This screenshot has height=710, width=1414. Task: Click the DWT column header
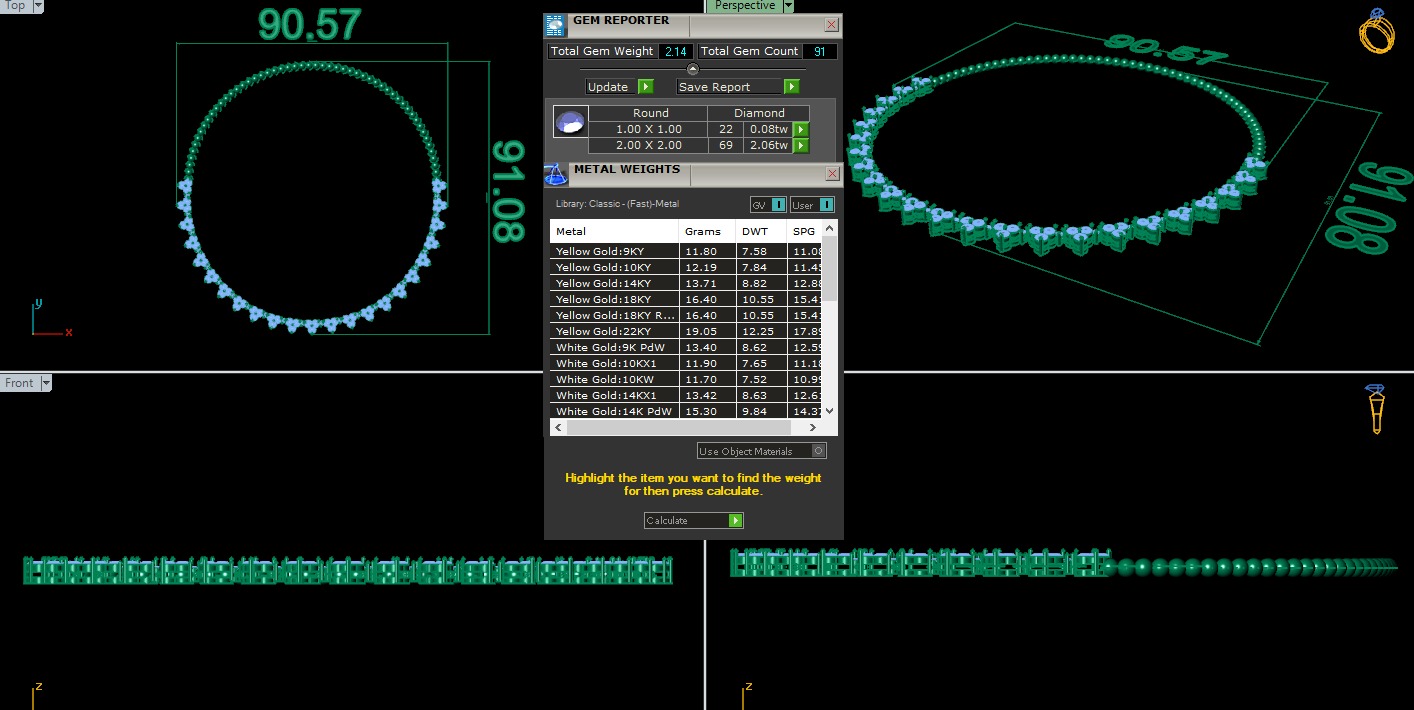tap(761, 231)
